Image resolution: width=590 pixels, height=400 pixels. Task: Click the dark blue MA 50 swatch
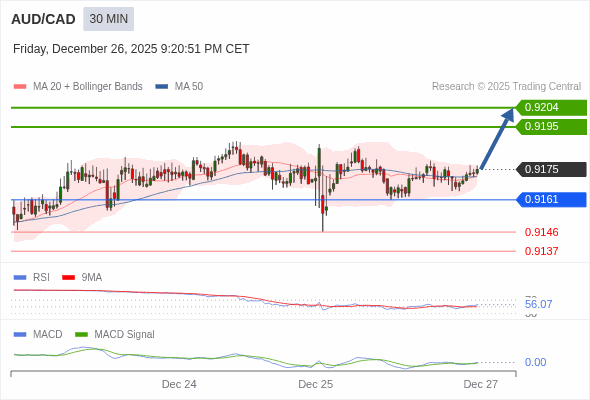tap(162, 87)
